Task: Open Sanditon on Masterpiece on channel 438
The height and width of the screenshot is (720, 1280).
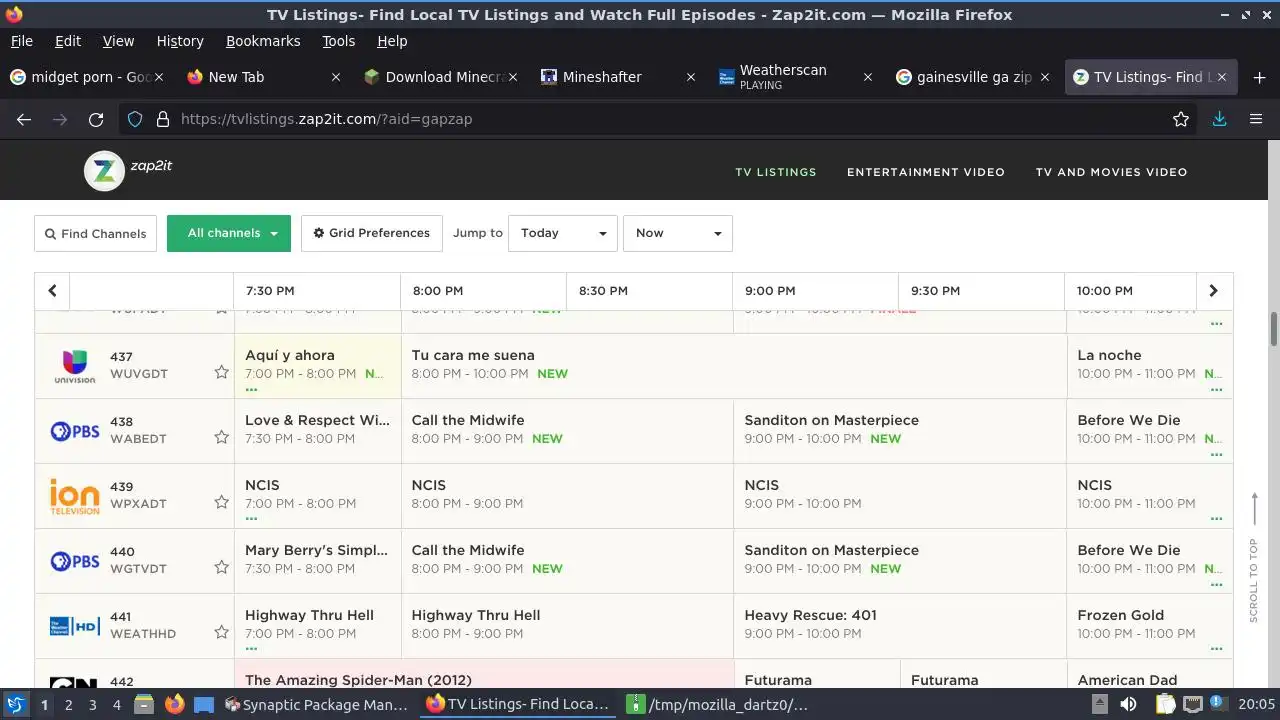Action: [x=900, y=431]
